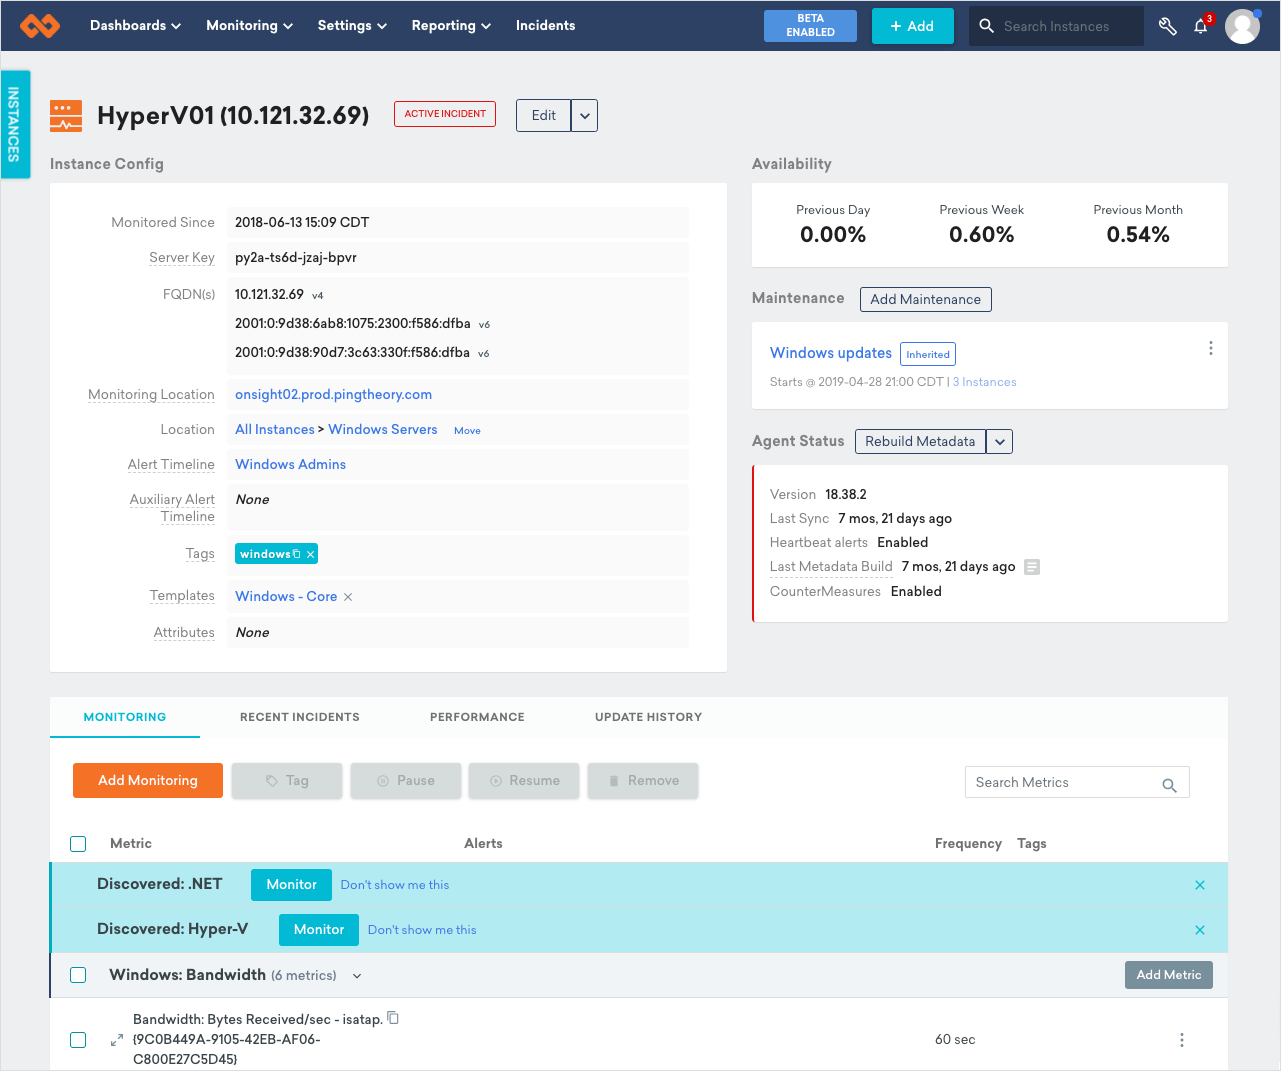
Task: Open the All Instances link
Action: point(275,429)
